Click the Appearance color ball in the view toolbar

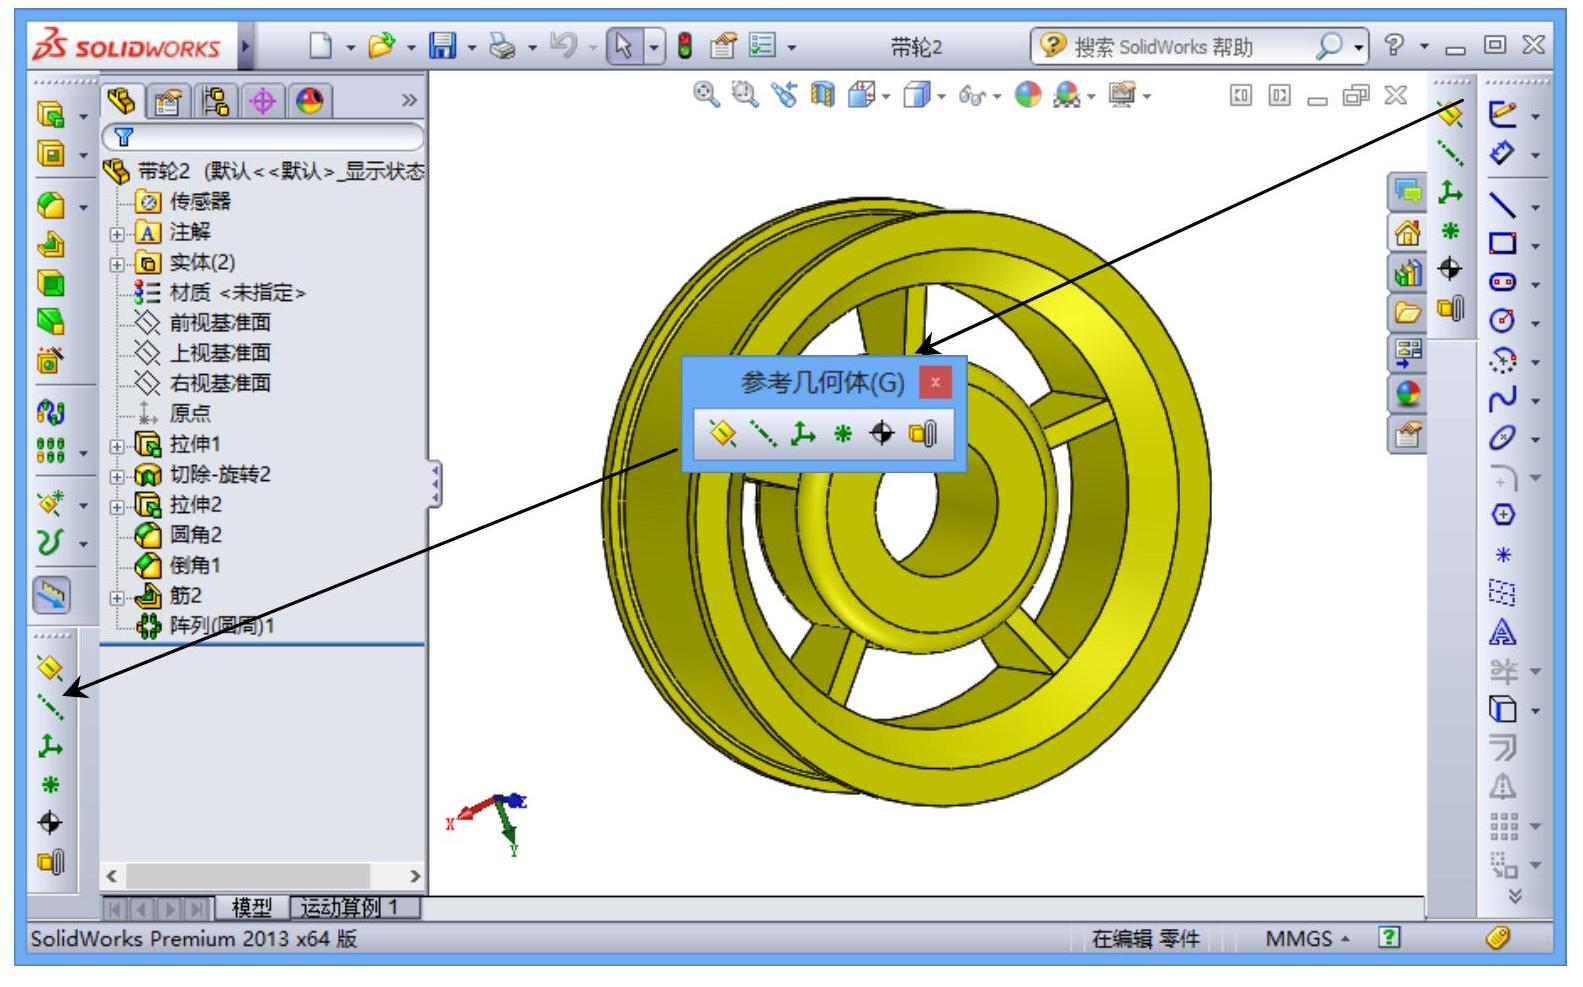(x=1027, y=95)
